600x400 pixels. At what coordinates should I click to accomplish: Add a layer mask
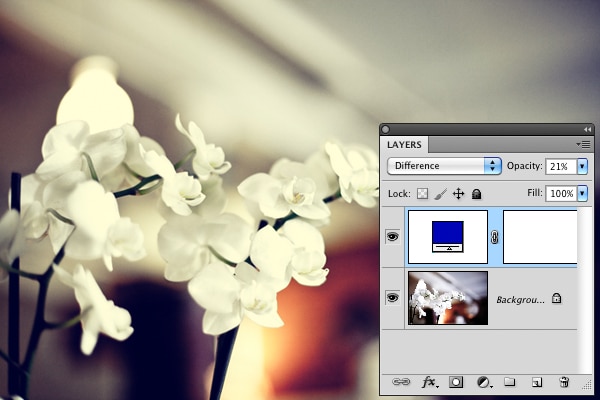[456, 382]
